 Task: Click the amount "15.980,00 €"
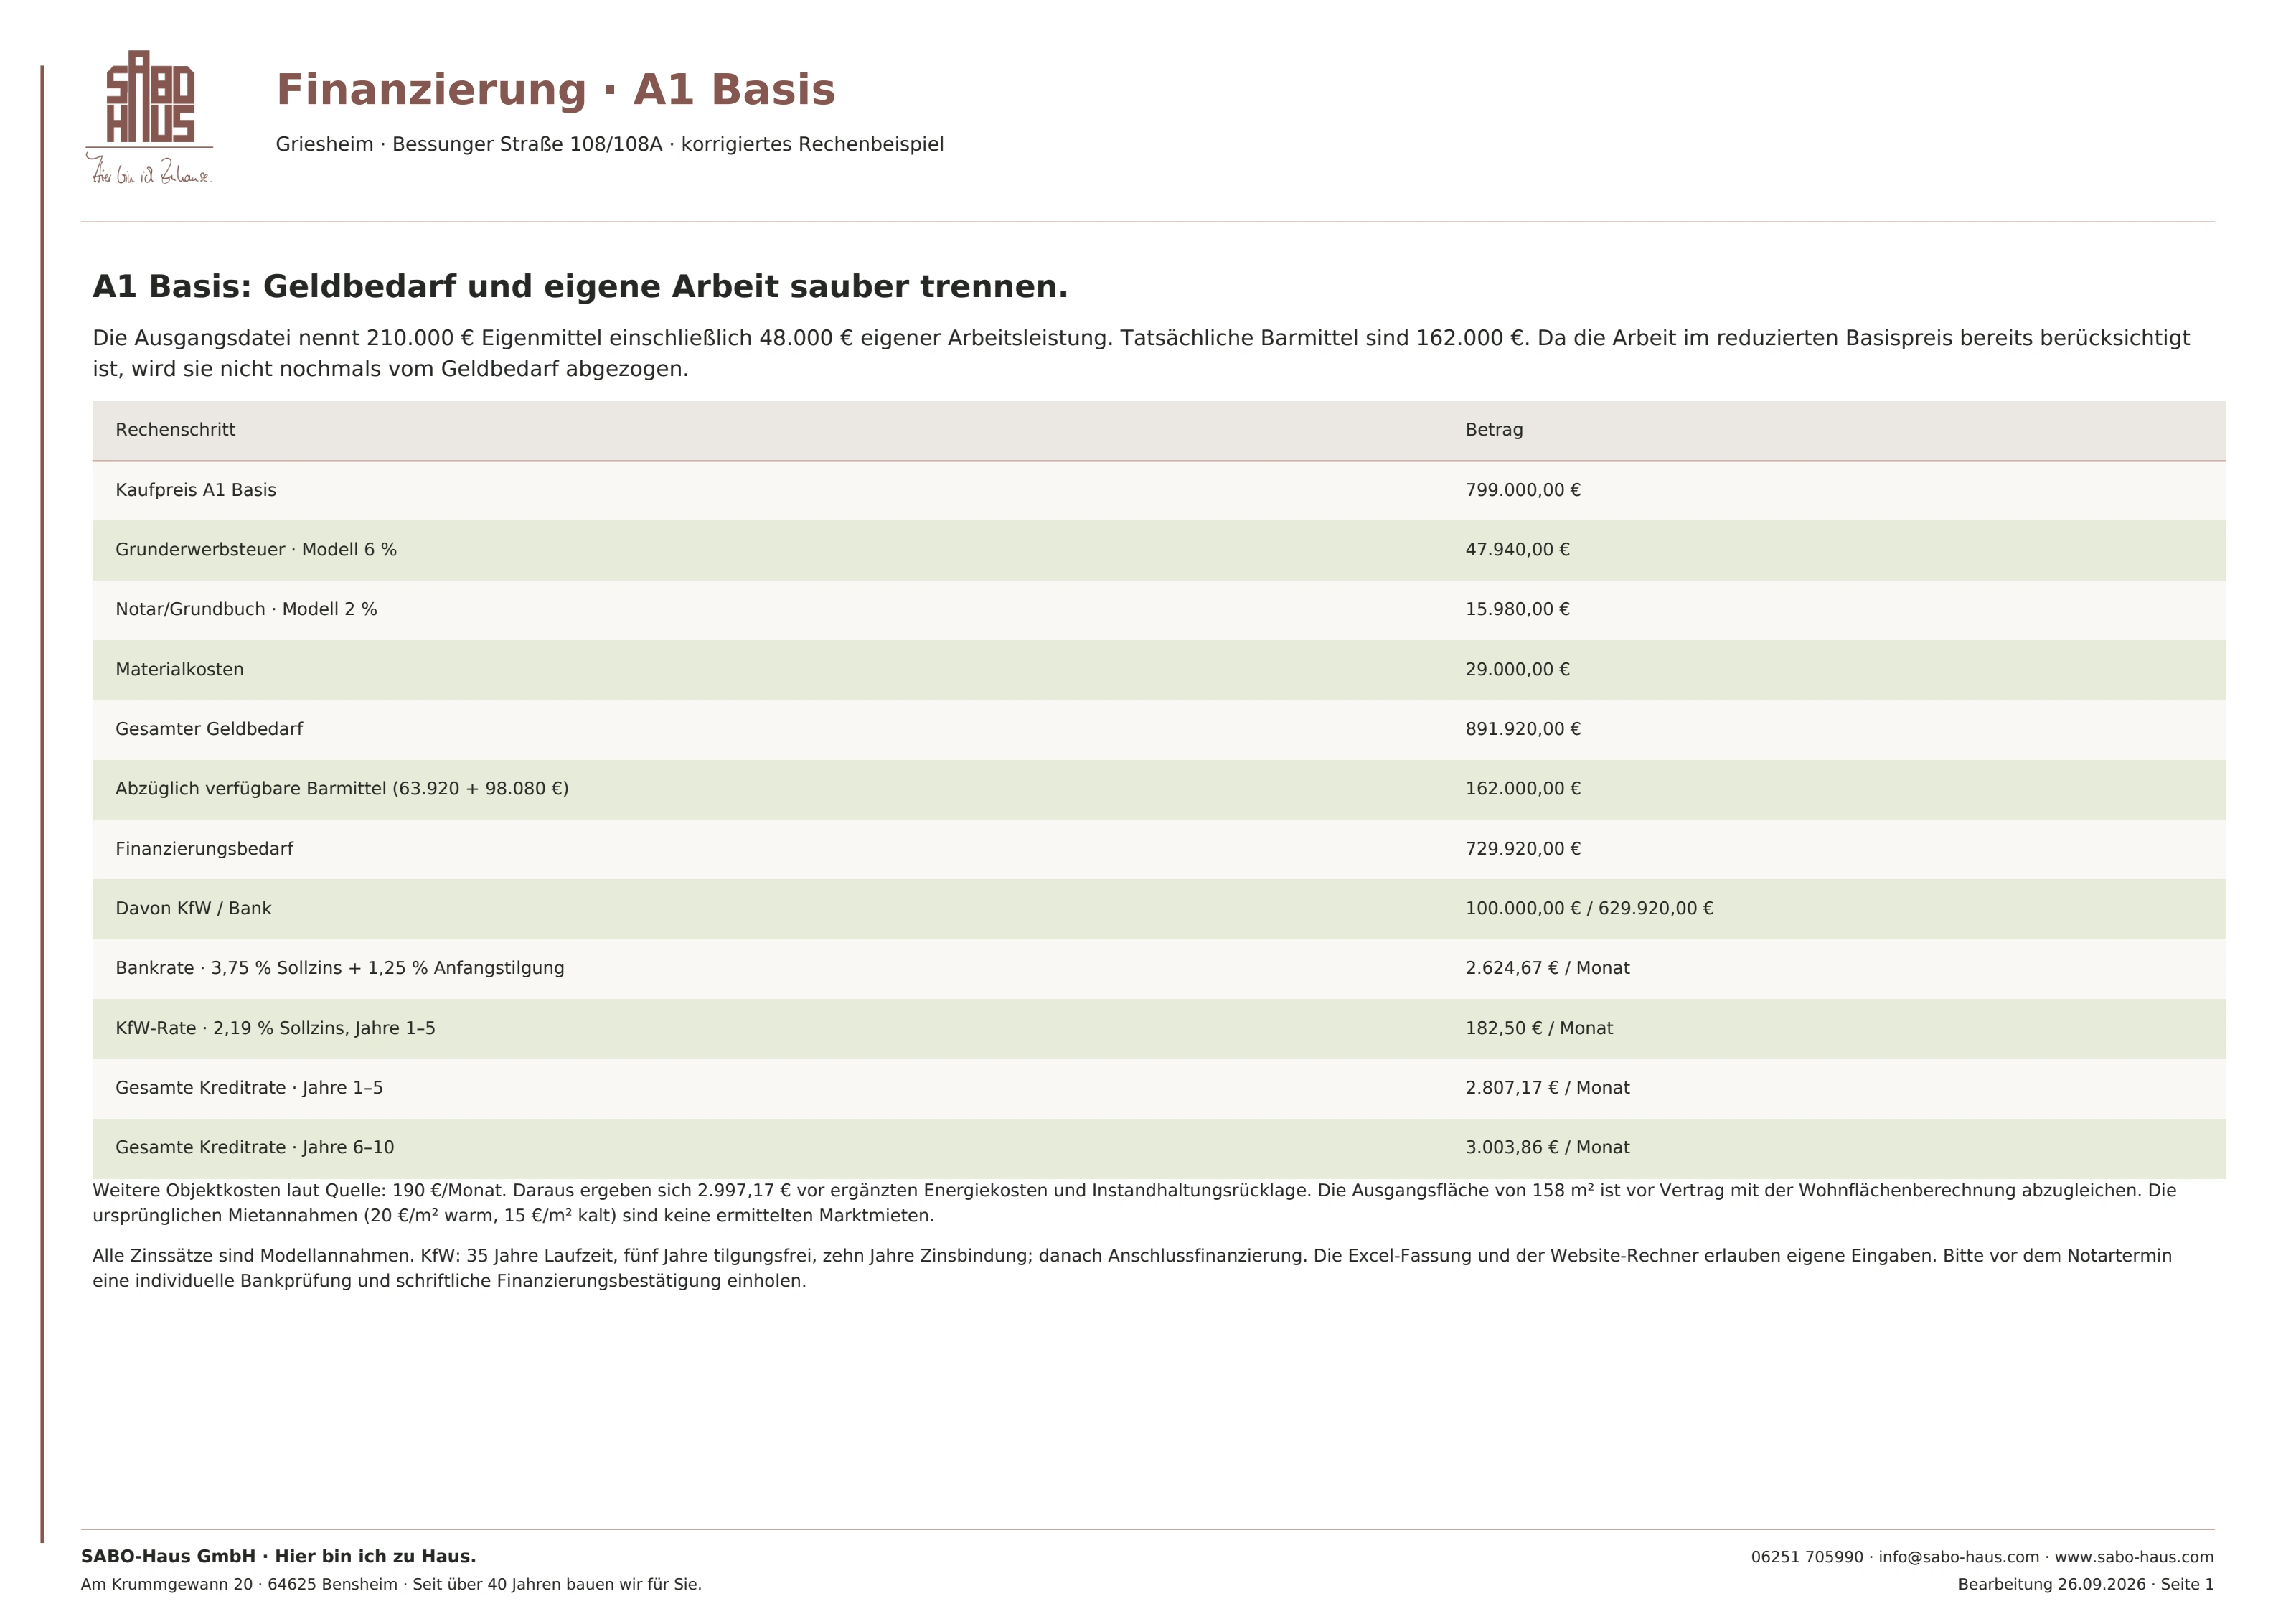[1517, 609]
